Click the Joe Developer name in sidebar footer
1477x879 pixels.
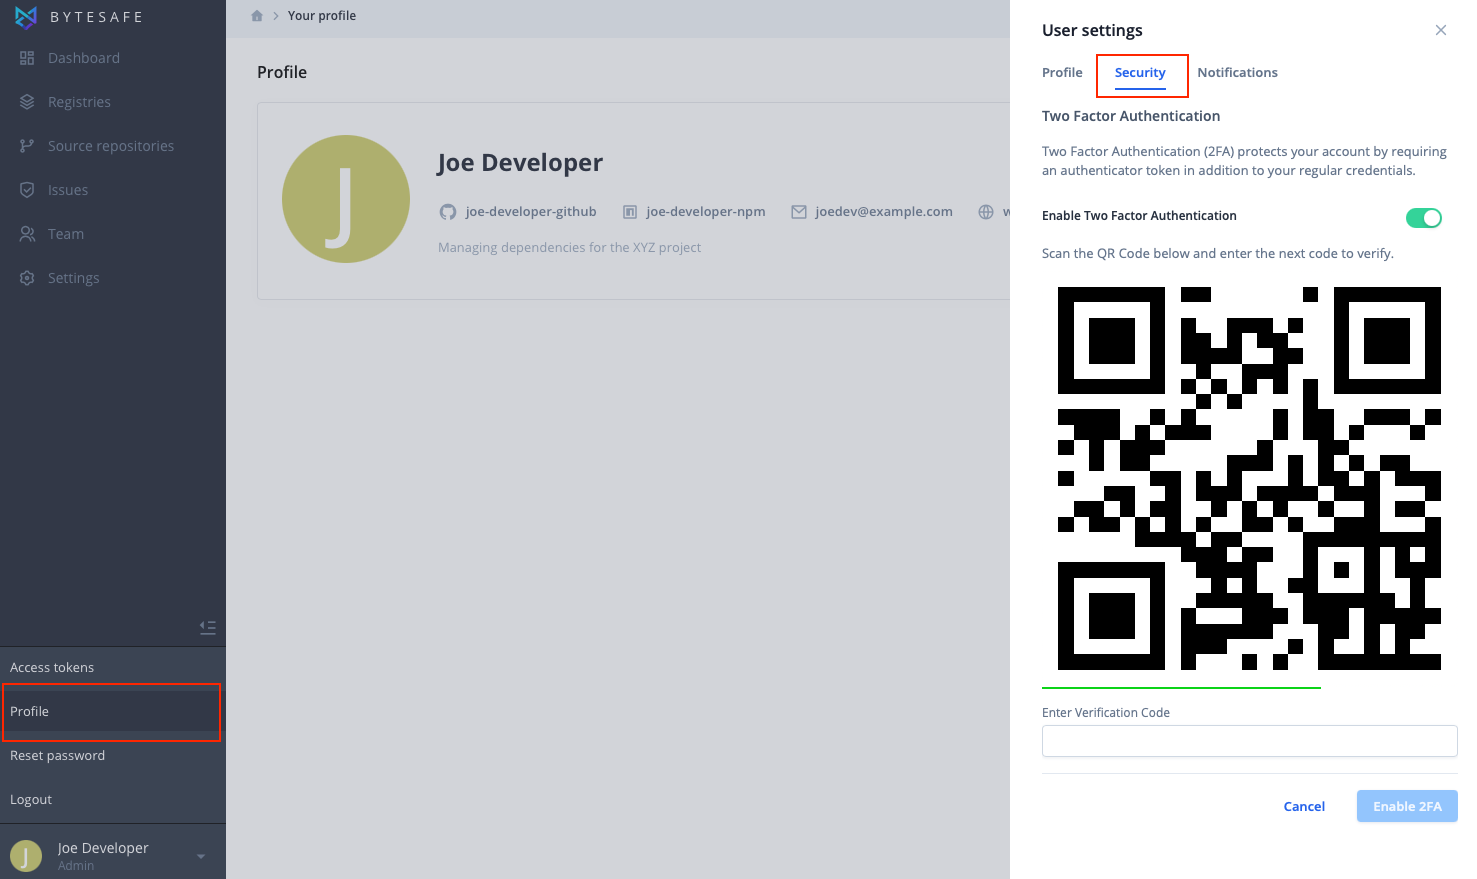(103, 848)
